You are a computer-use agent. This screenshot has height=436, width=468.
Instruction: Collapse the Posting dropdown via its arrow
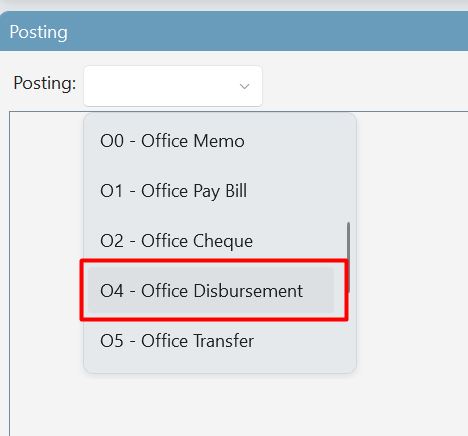[x=244, y=86]
